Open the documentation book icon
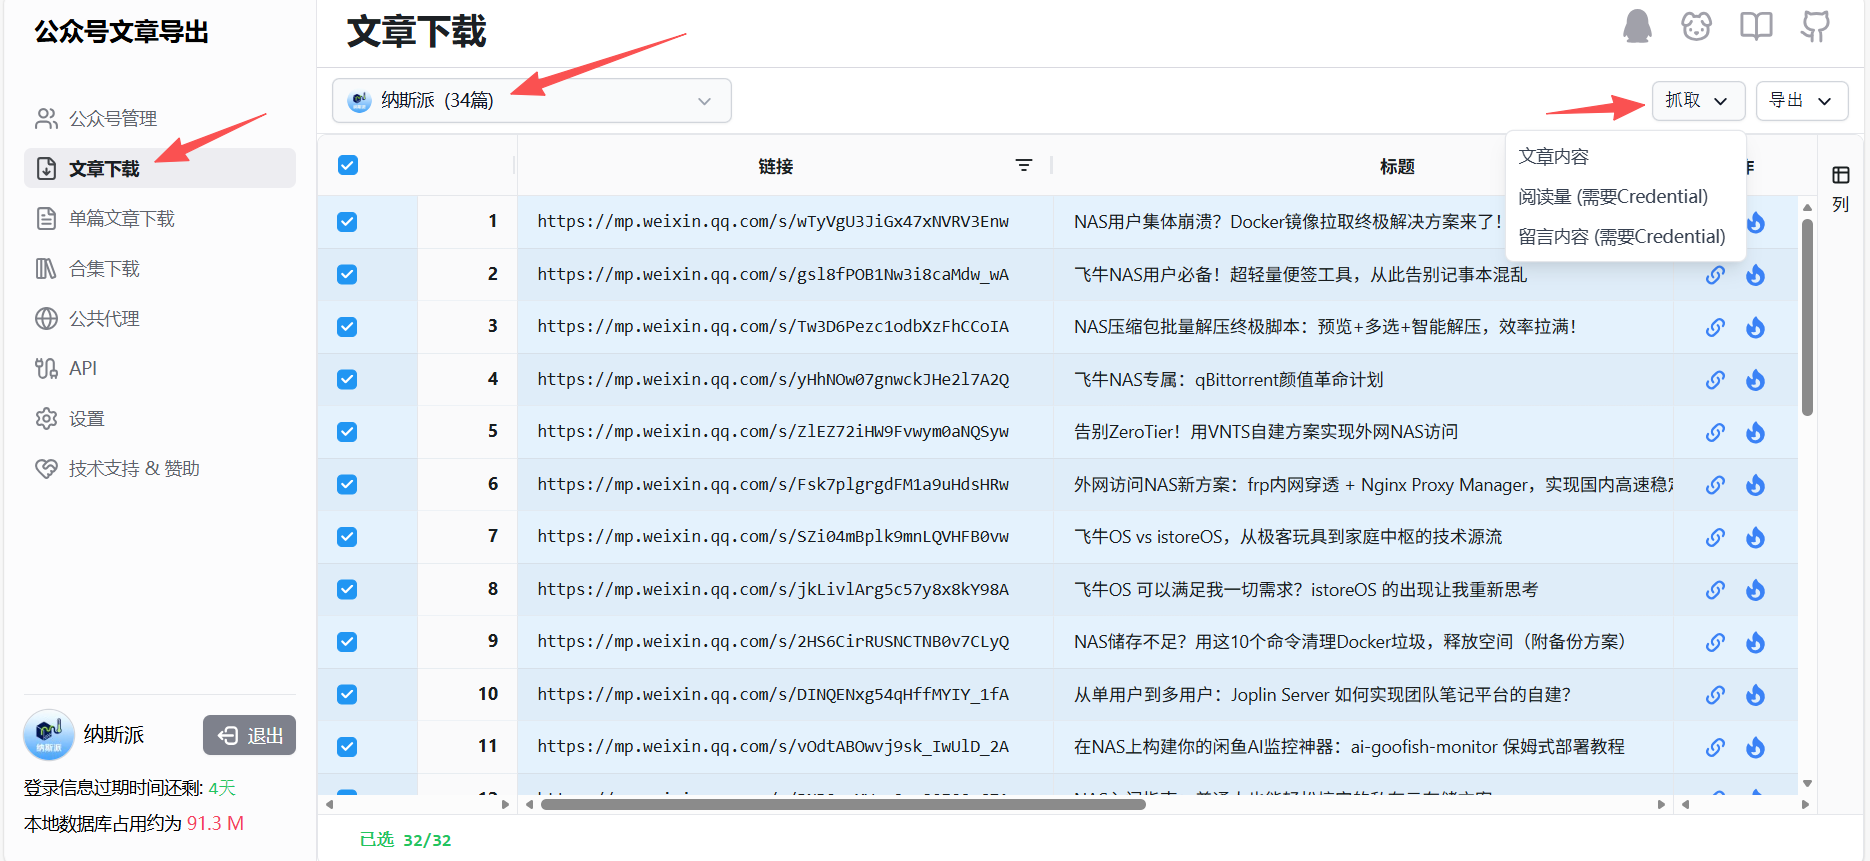The image size is (1870, 861). click(1756, 27)
